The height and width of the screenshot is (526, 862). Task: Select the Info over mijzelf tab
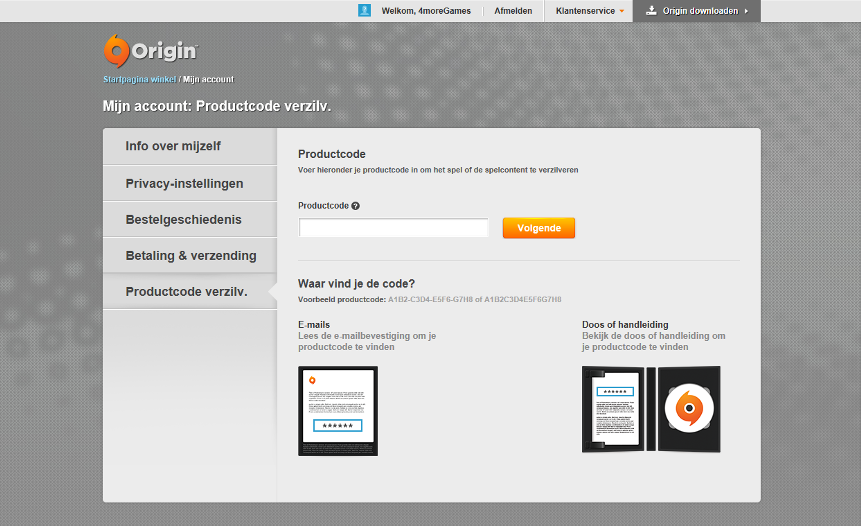click(190, 146)
